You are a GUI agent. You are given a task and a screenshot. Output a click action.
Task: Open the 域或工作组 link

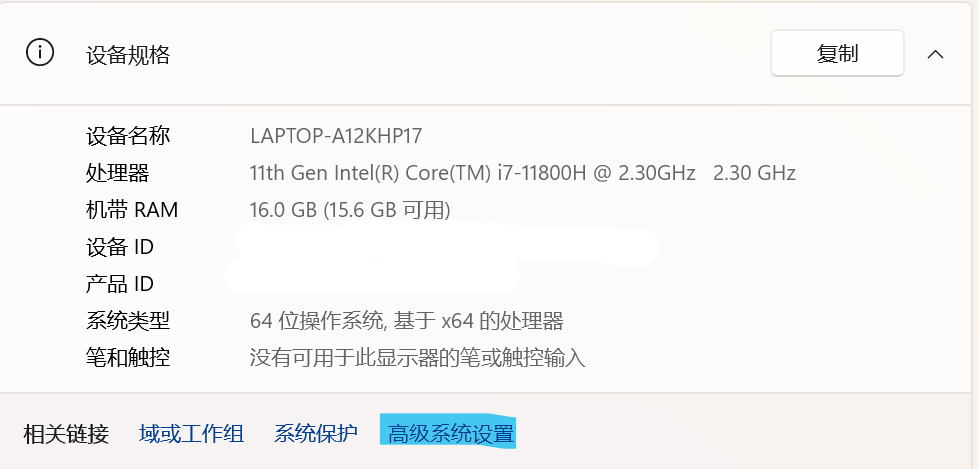[191, 433]
